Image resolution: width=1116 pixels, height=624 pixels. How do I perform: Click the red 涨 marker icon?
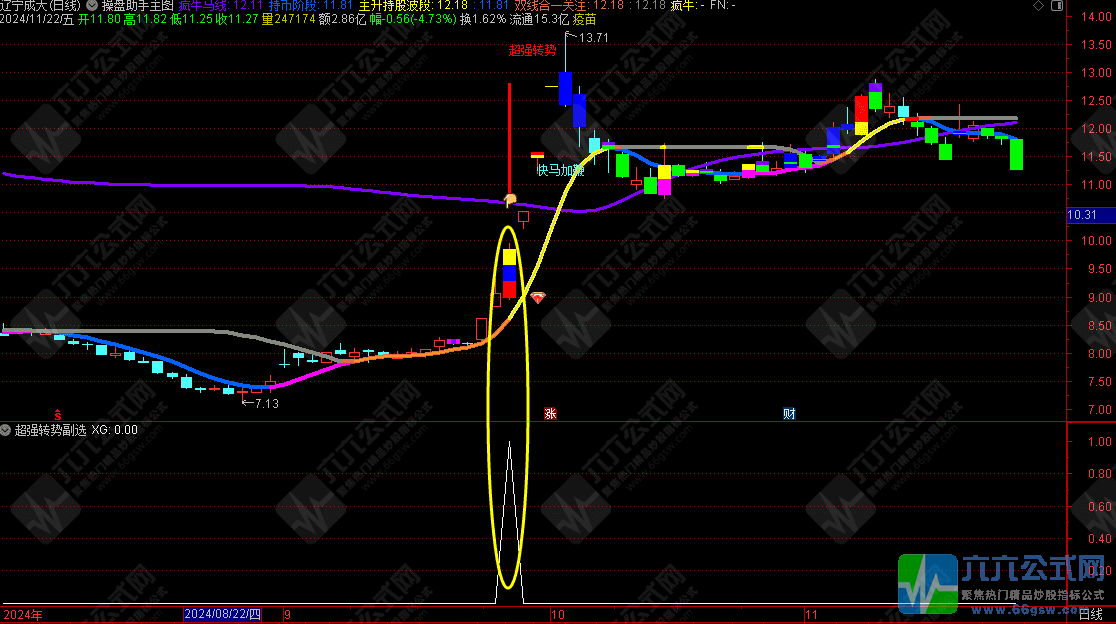coord(549,413)
